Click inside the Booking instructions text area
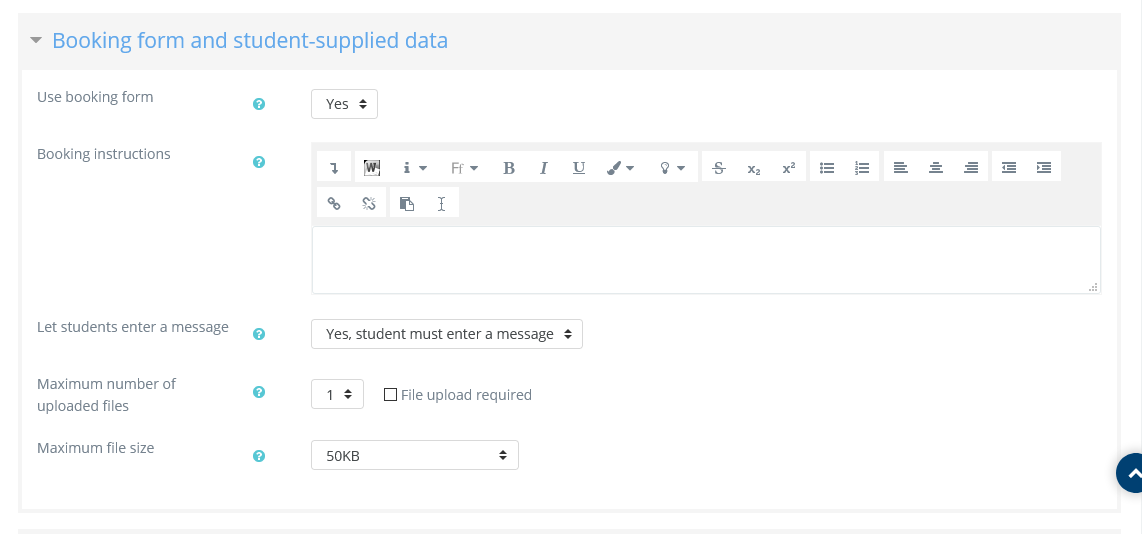1142x534 pixels. (x=706, y=259)
